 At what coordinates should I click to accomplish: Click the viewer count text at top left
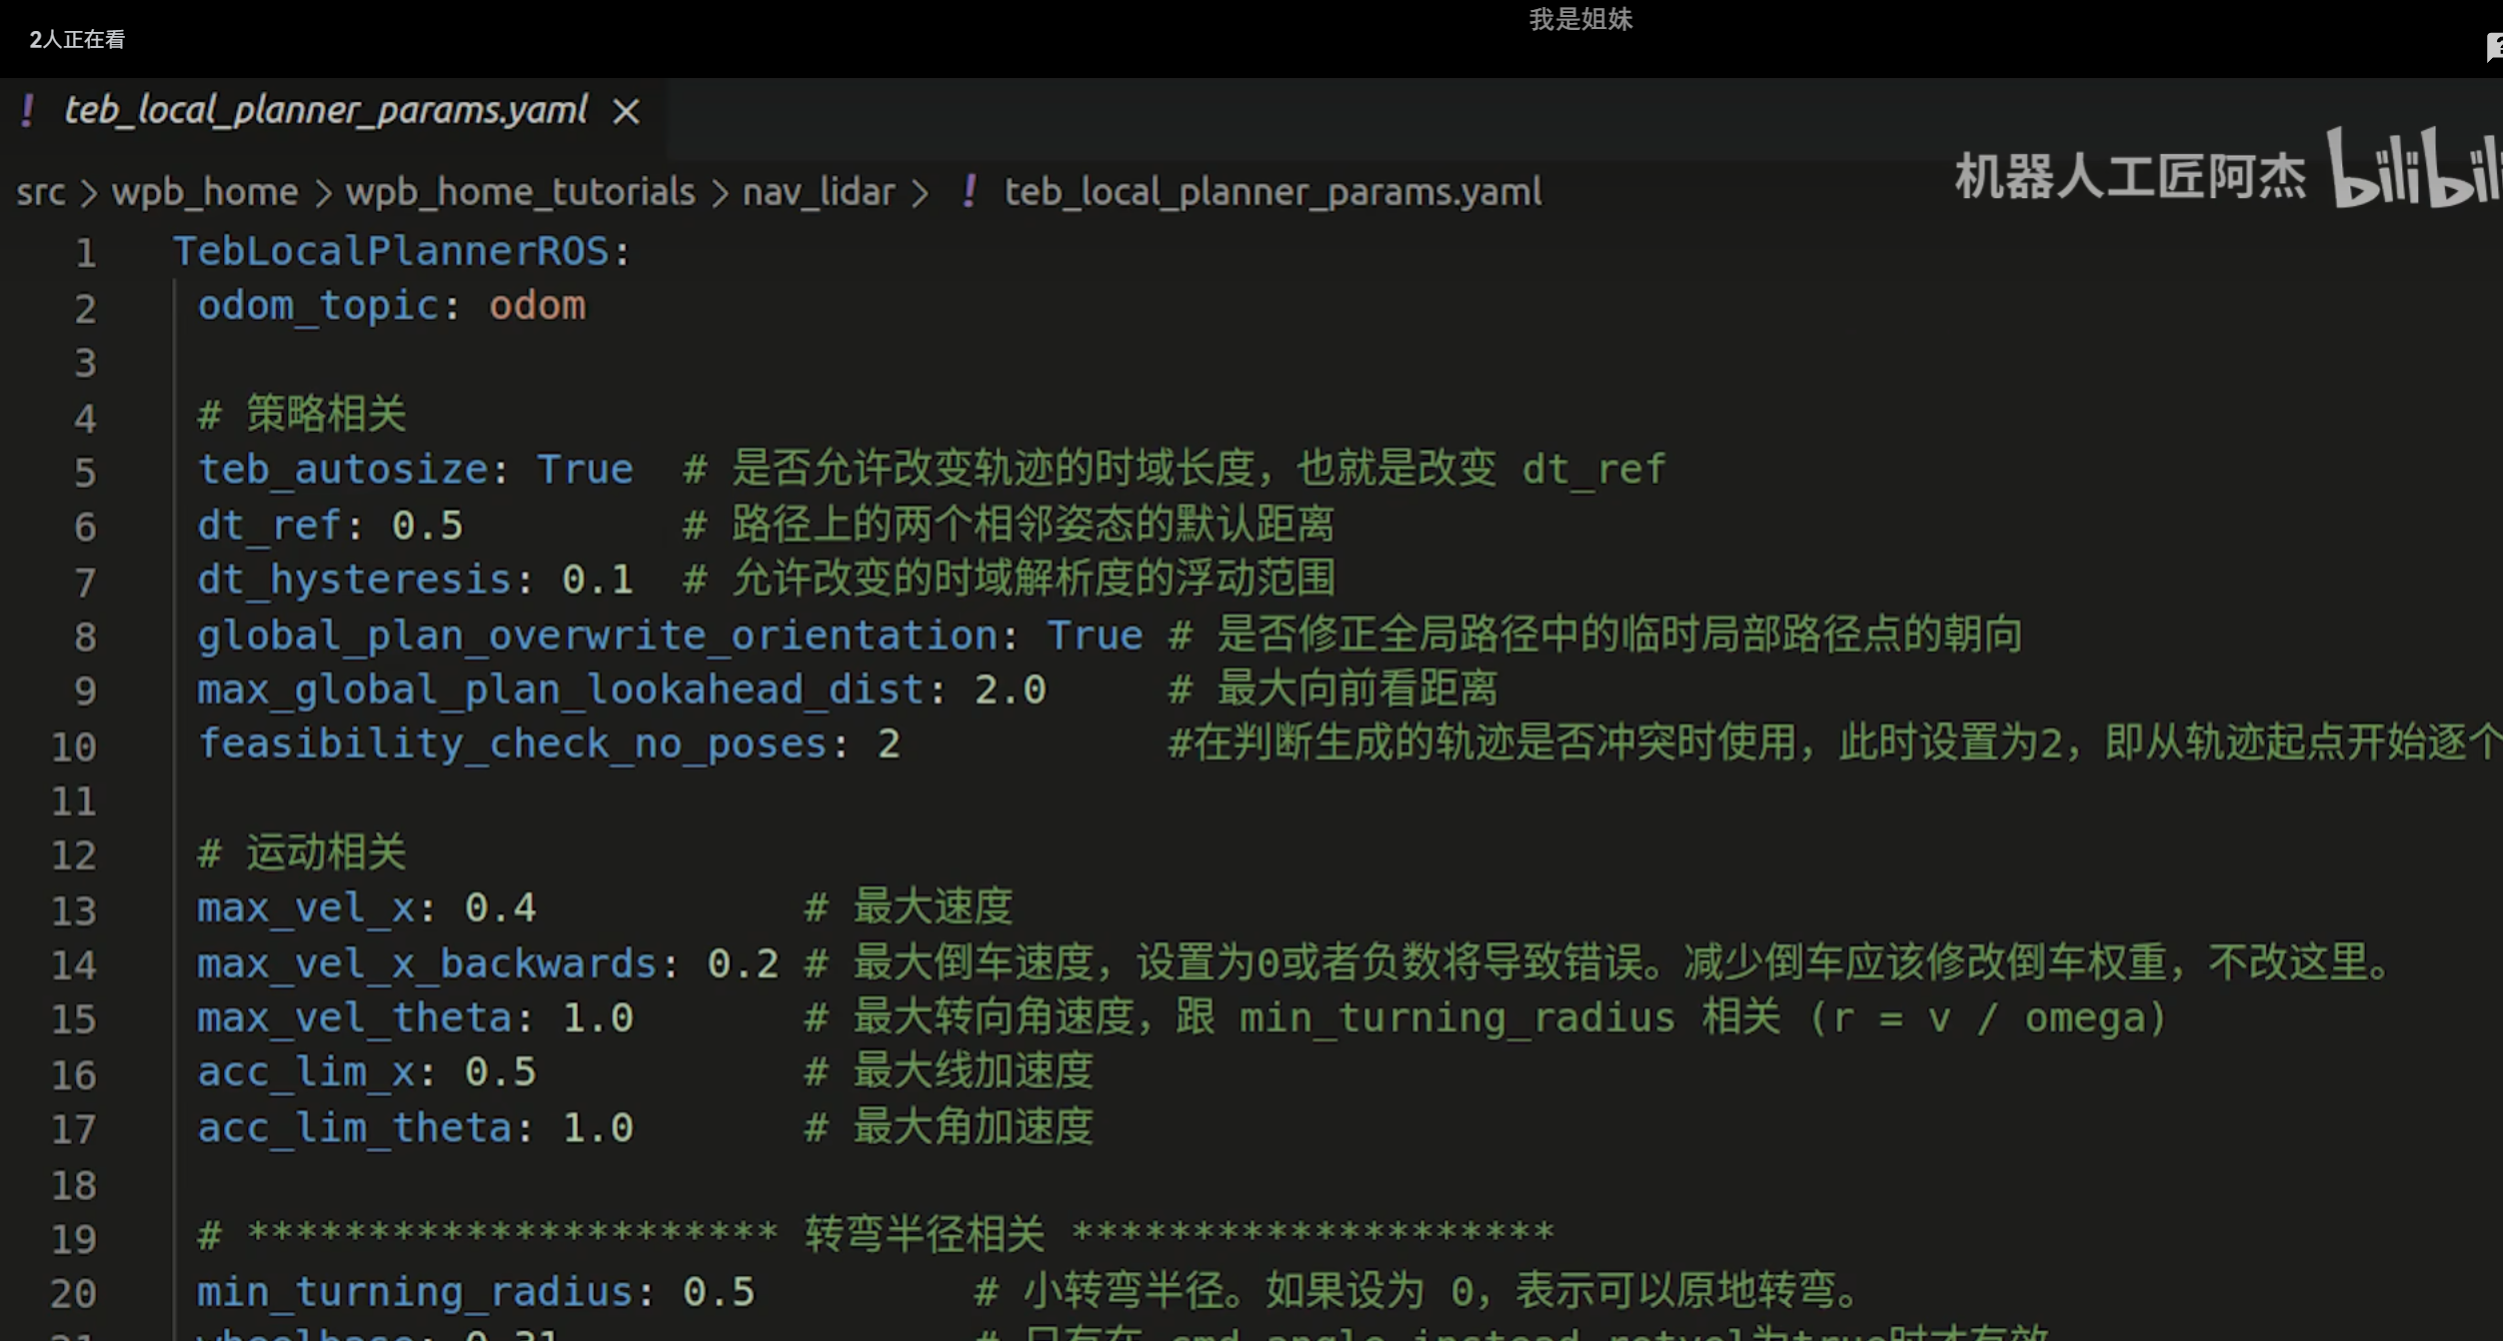click(77, 40)
